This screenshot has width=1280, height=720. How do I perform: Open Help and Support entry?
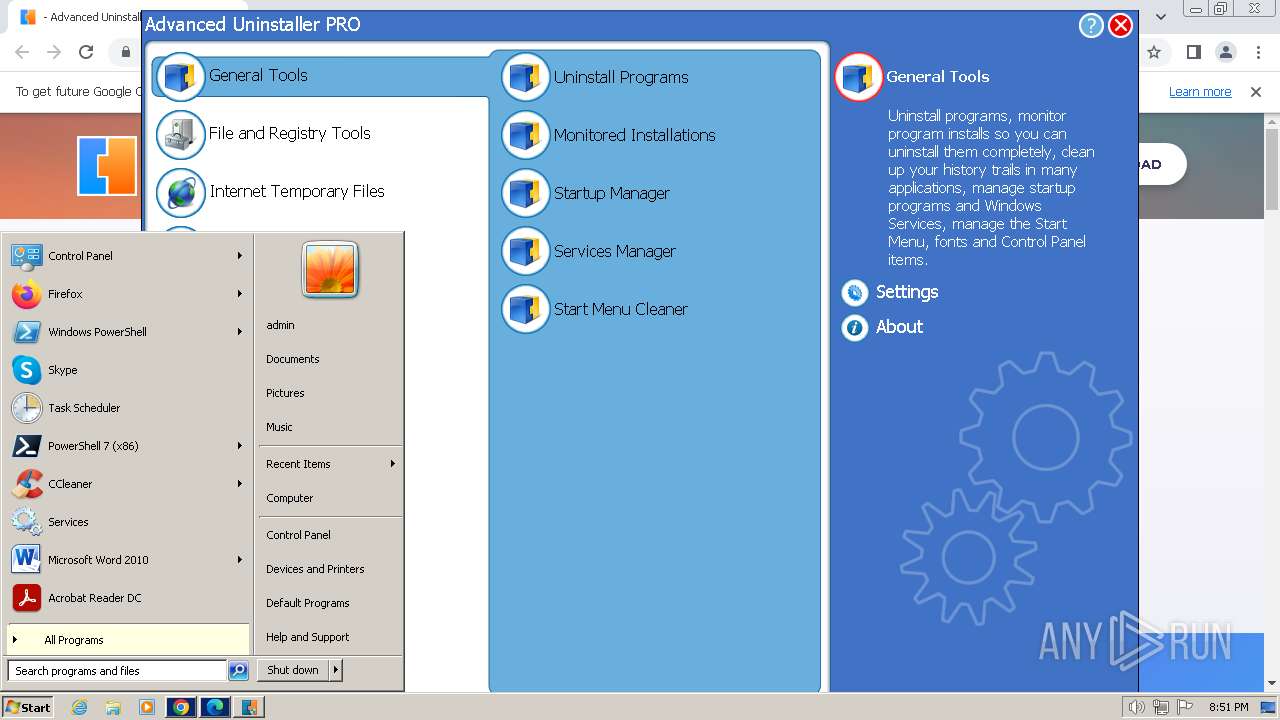click(308, 637)
